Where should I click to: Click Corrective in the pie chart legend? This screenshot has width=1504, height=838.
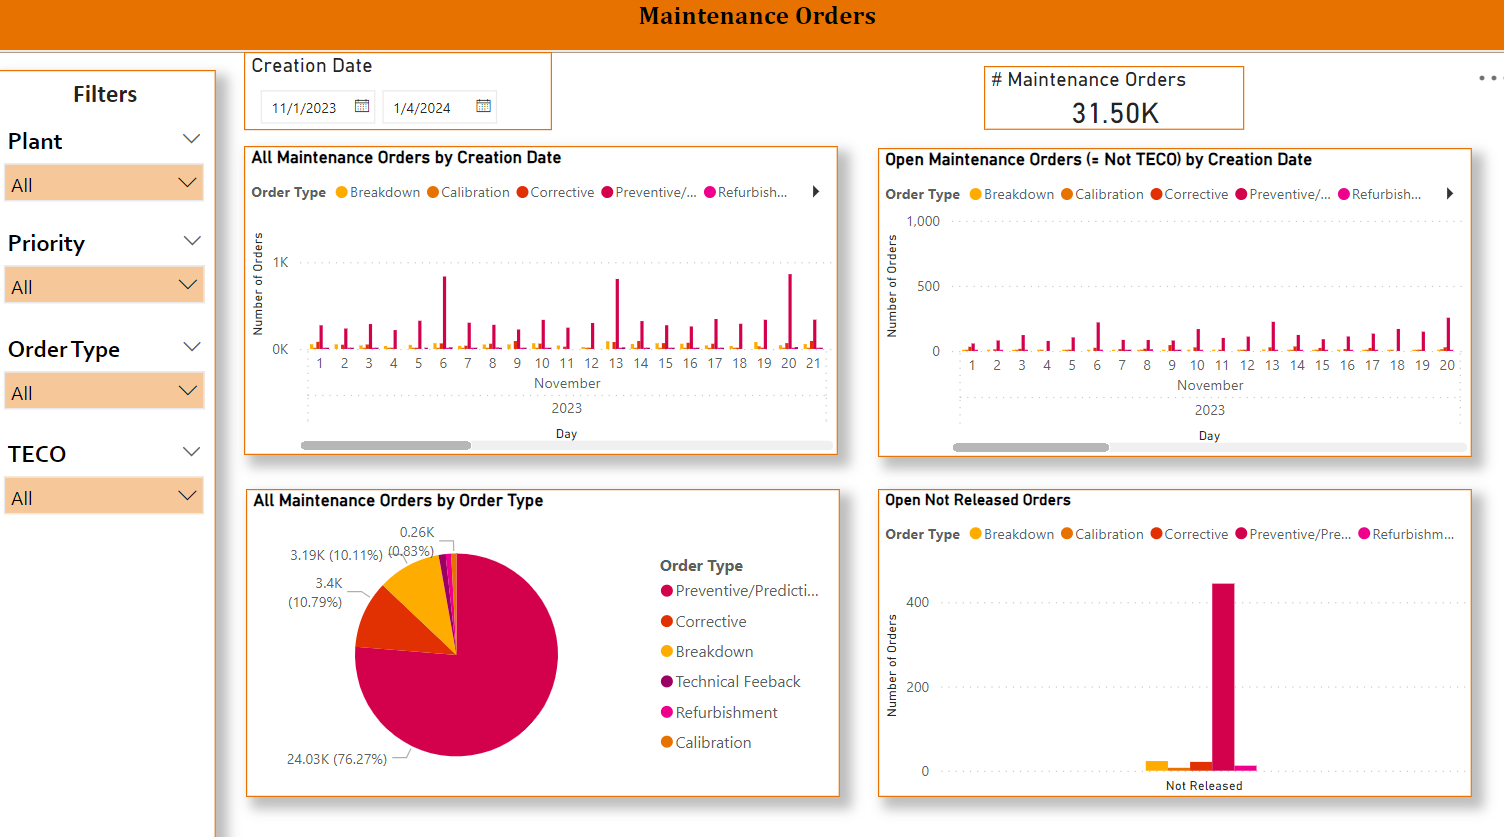tap(710, 621)
